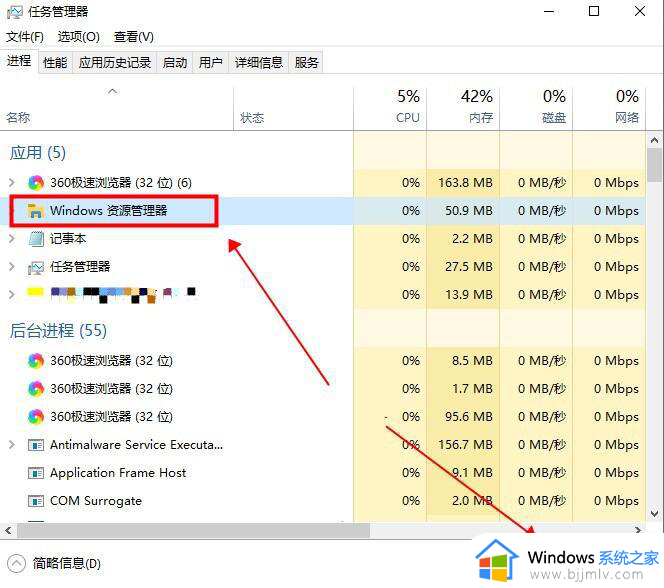Click the 简略信息 collapse arrow icon

point(17,563)
